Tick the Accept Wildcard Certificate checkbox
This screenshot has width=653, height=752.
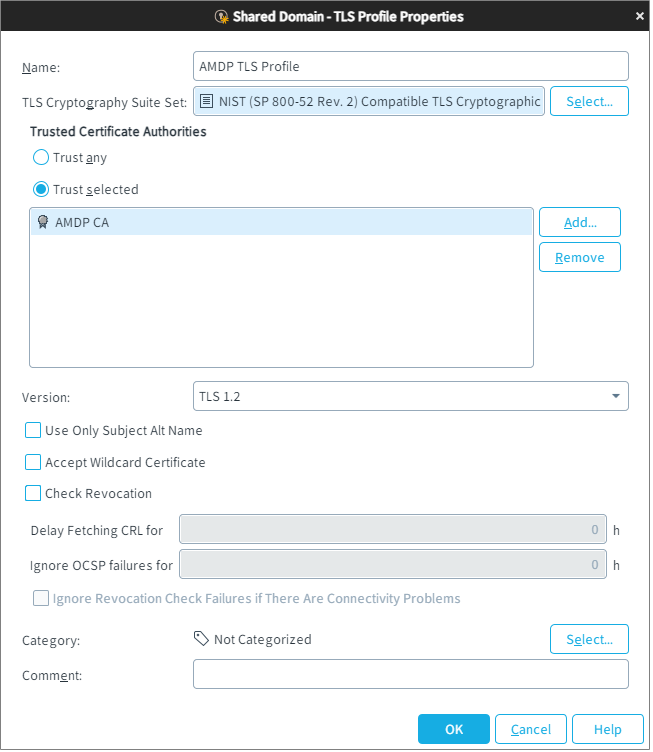click(34, 463)
